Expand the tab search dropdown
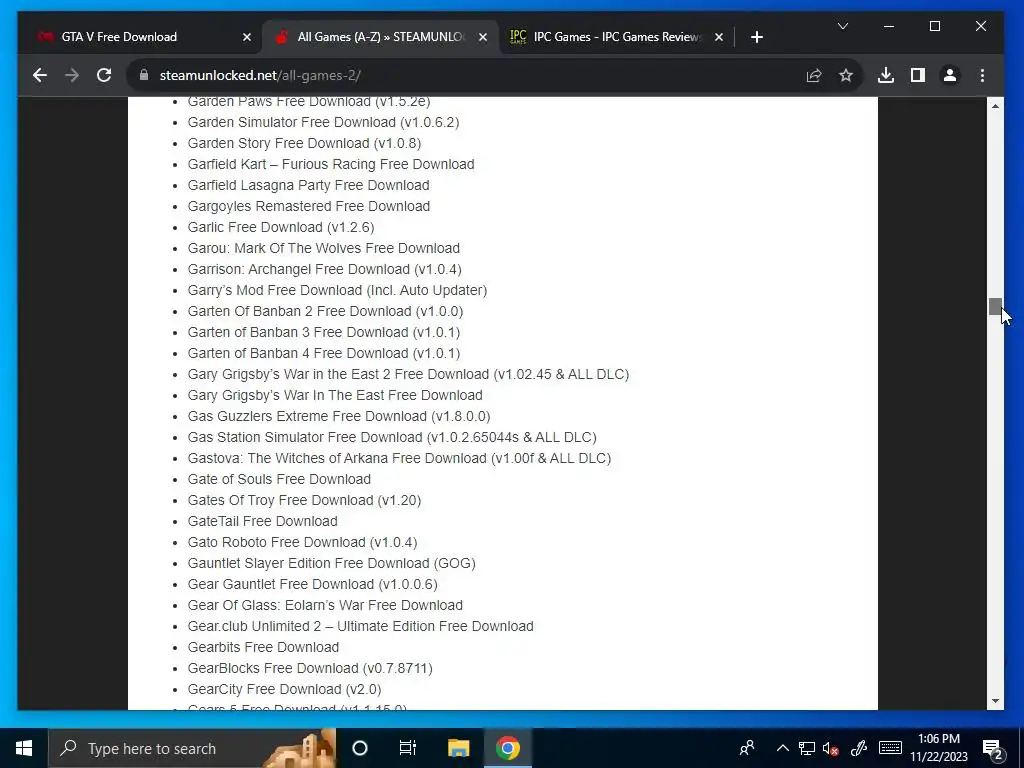Screen dimensions: 1024x768 point(843,26)
